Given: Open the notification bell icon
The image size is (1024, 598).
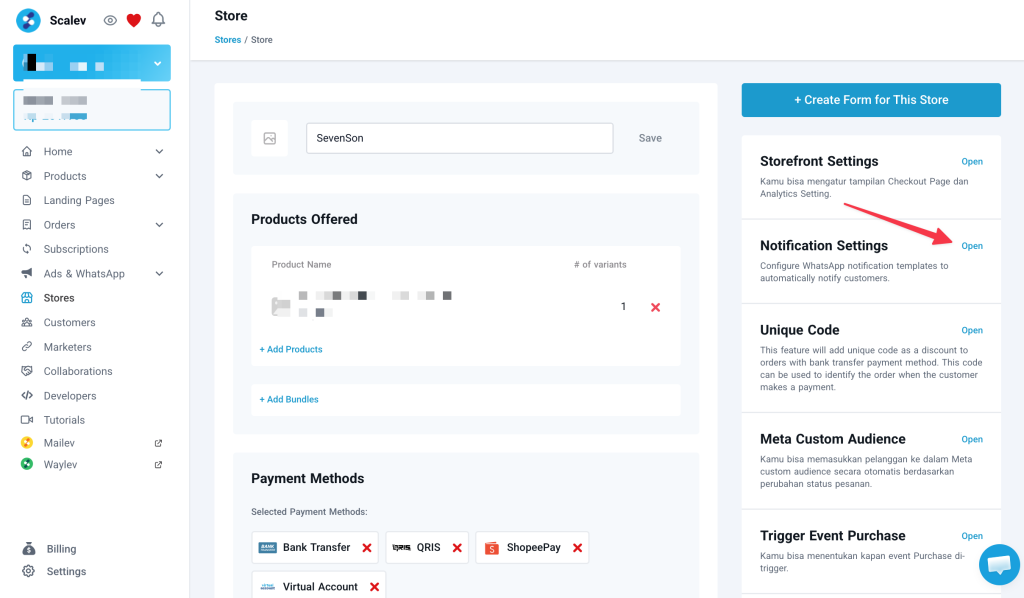Looking at the screenshot, I should [x=158, y=20].
